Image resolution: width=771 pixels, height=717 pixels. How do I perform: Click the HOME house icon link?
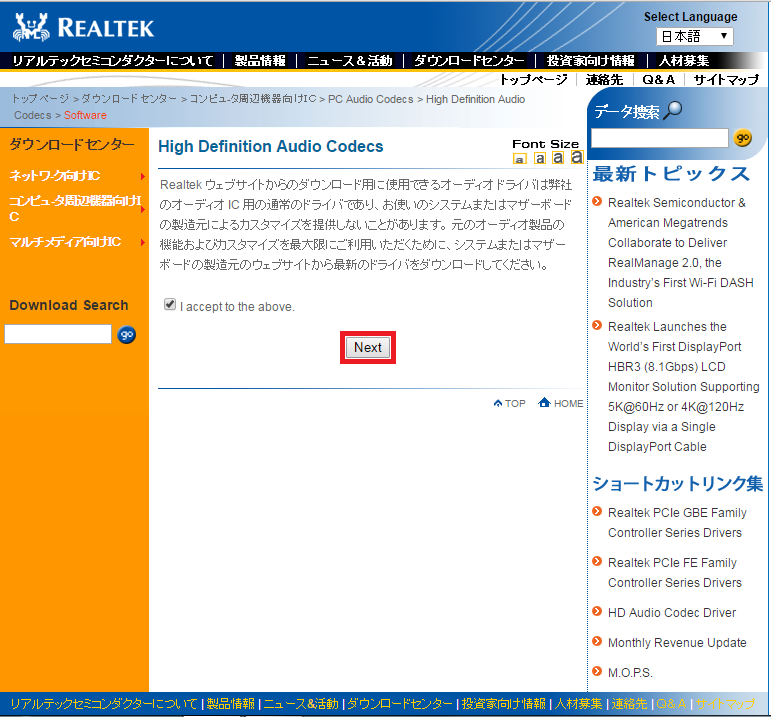pyautogui.click(x=561, y=403)
